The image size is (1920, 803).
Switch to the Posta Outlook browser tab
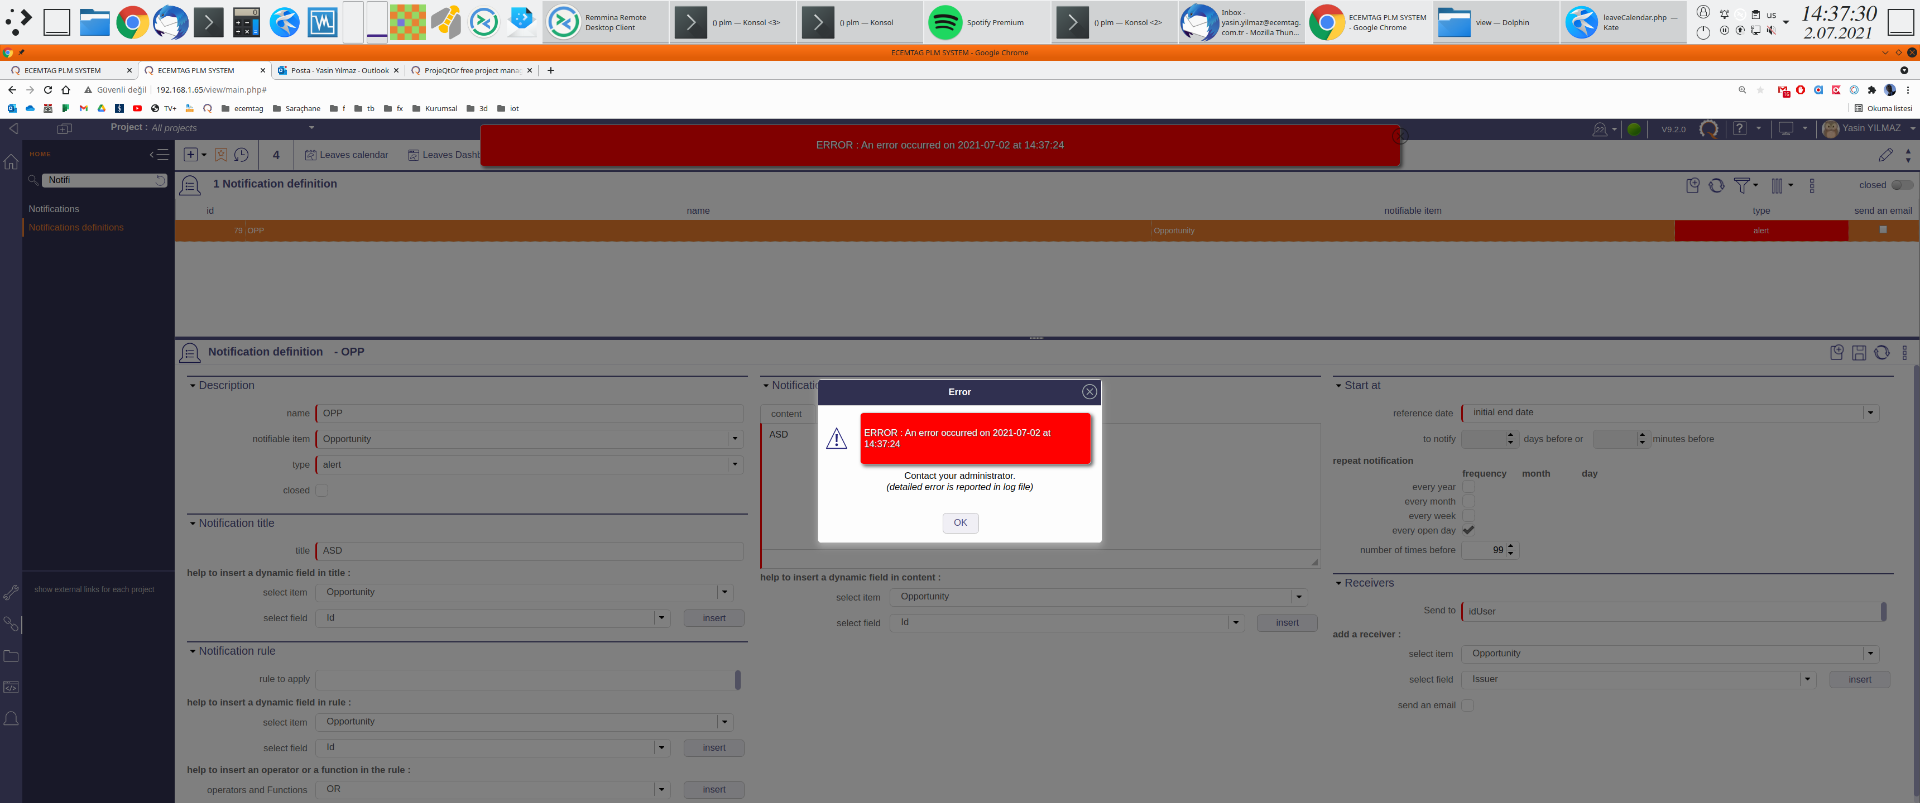point(338,71)
